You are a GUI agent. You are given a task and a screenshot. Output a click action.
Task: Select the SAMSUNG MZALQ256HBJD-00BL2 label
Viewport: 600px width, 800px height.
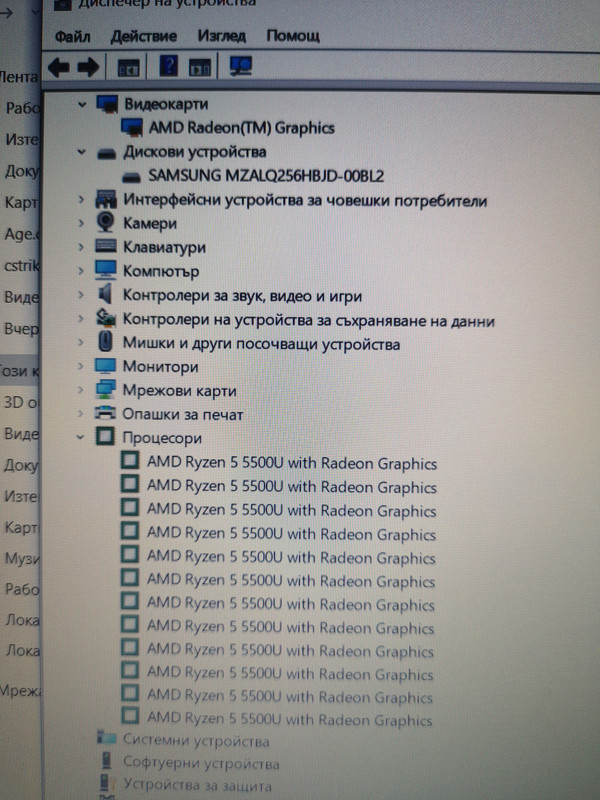tap(266, 176)
